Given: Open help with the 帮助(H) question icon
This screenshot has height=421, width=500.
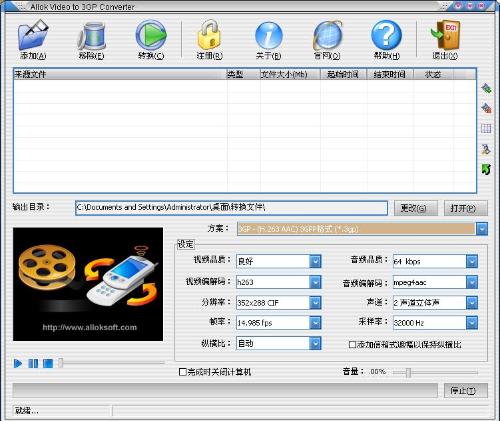Looking at the screenshot, I should point(387,35).
